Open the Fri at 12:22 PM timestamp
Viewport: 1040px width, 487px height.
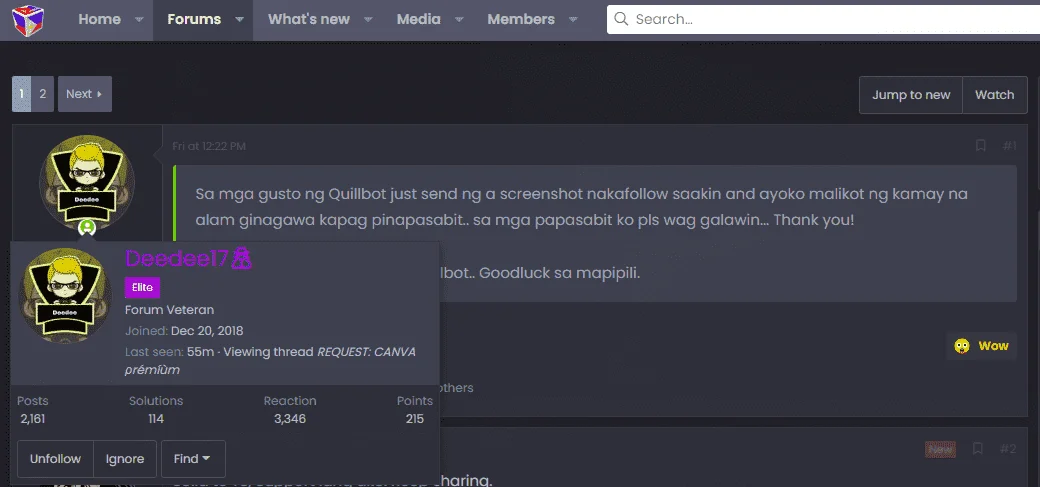click(209, 146)
